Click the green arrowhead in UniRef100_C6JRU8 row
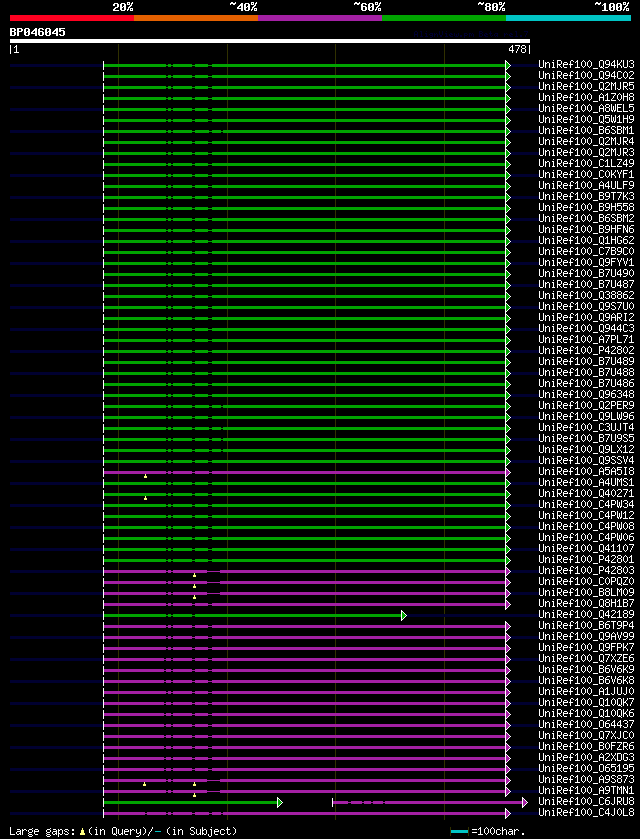640x839 pixels. click(x=280, y=802)
